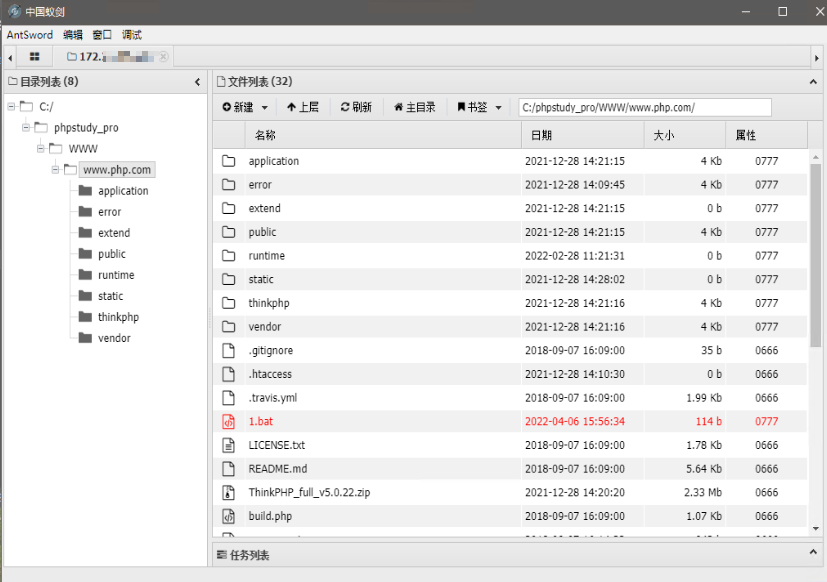Collapse the 文件列表 panel
Viewport: 827px width, 582px height.
pos(813,82)
